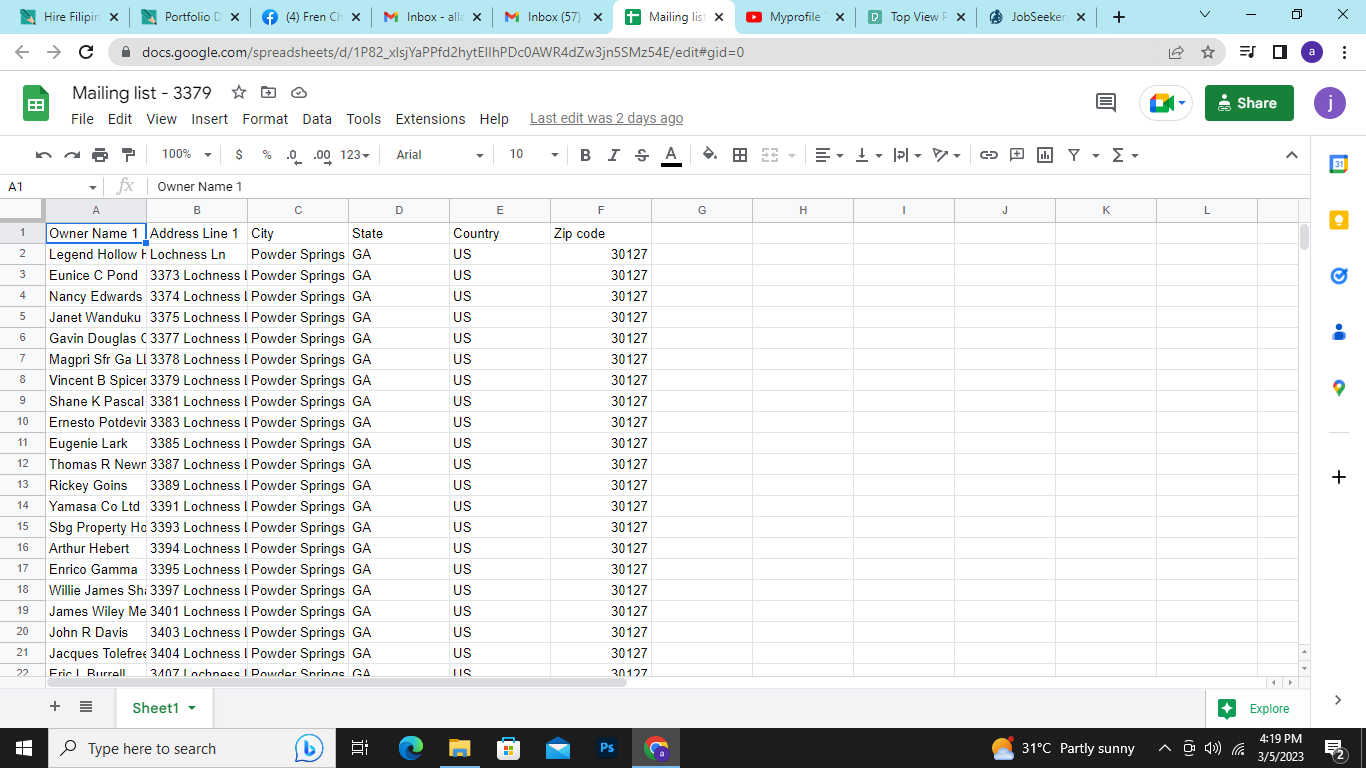Click the Merge cells icon
The height and width of the screenshot is (768, 1366).
pos(770,155)
